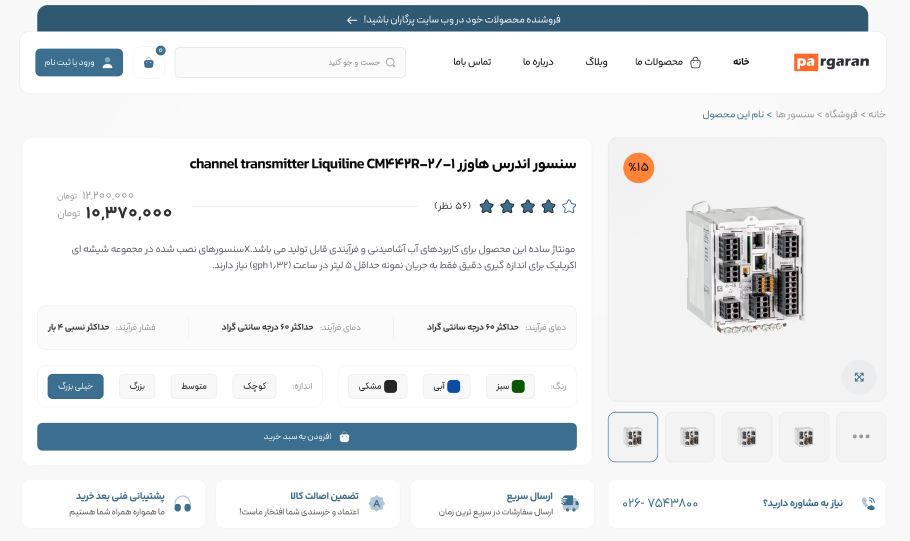Click the product title text
Viewport: 910px width, 541px height.
[383, 164]
